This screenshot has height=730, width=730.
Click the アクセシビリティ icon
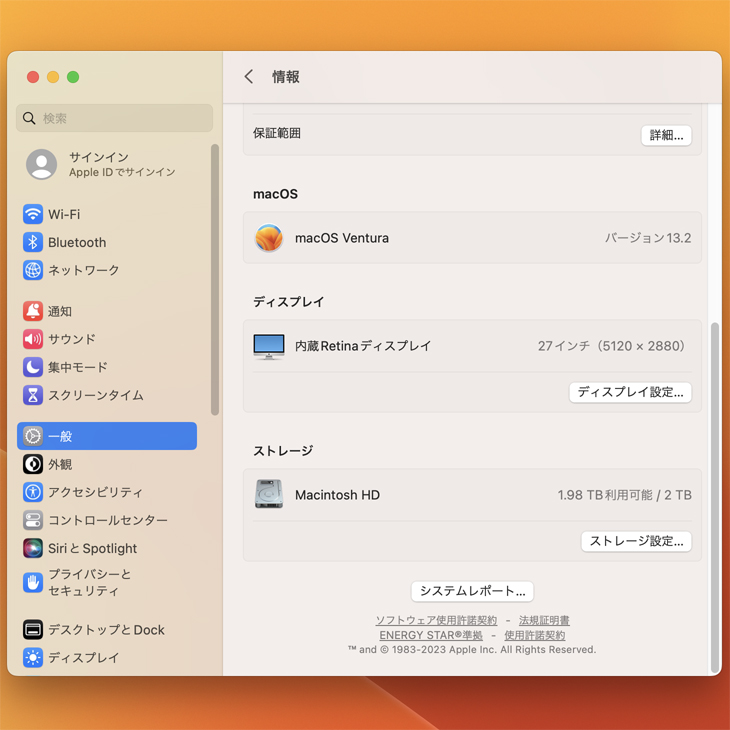click(33, 493)
